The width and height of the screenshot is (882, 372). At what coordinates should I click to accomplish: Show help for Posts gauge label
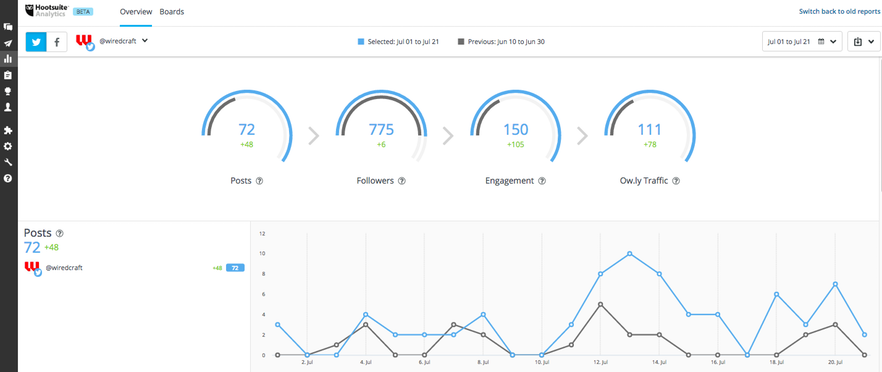click(x=260, y=181)
